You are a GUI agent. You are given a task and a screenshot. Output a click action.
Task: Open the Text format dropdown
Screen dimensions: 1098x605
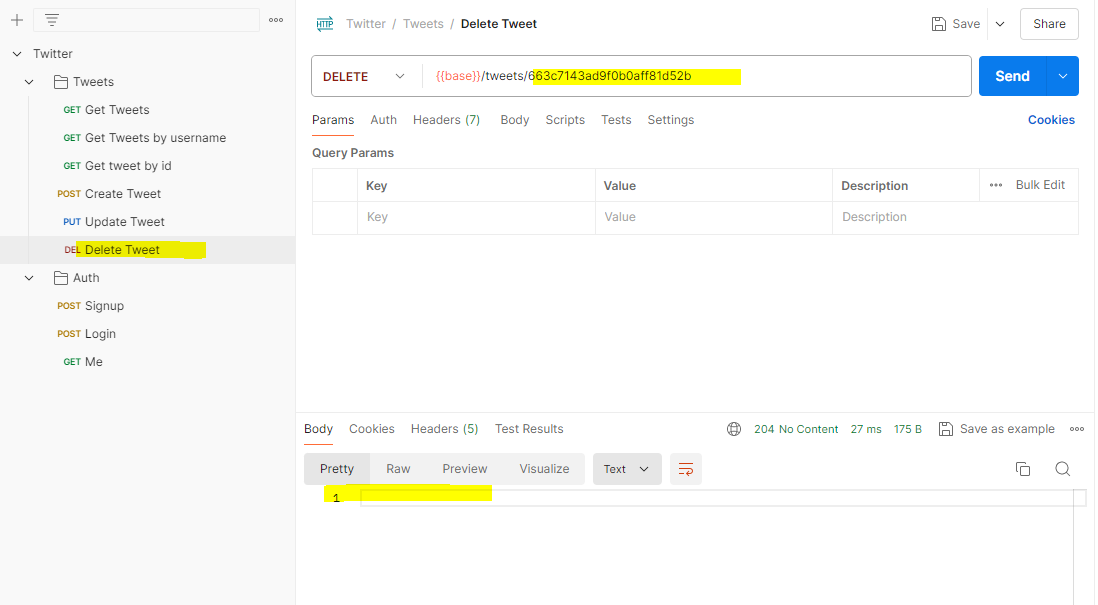tap(627, 469)
